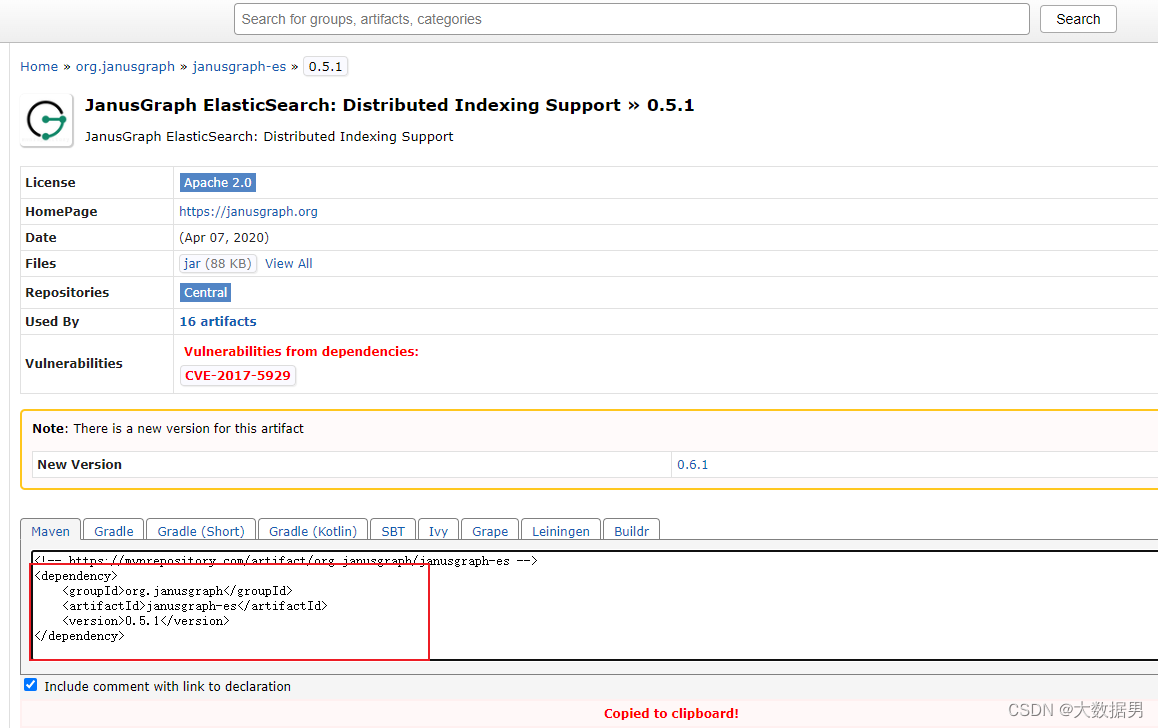Screen dimensions: 1158x728
Task: Switch to the Gradle (Short) tab
Action: (201, 531)
